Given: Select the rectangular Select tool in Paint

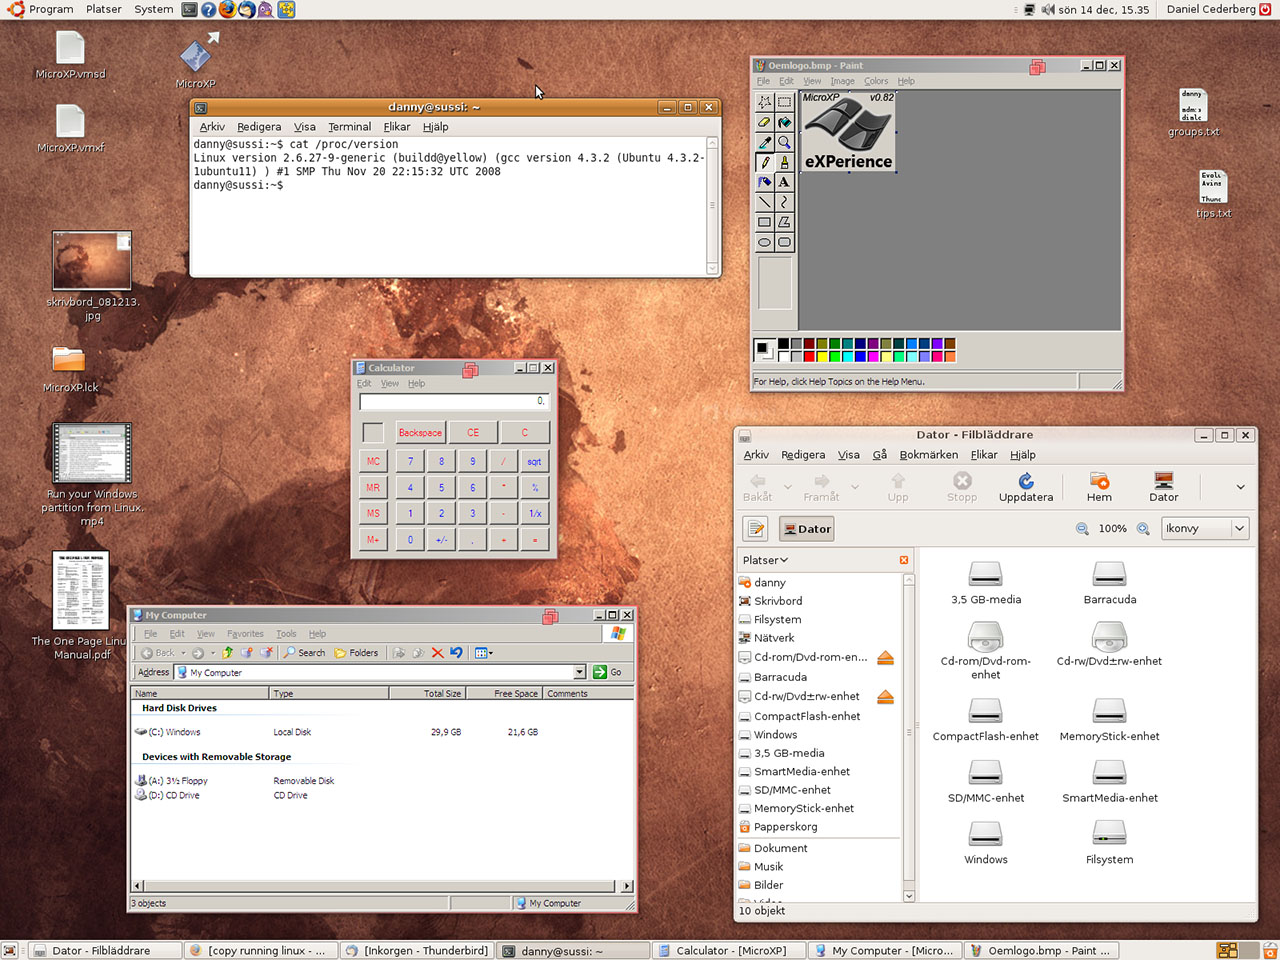Looking at the screenshot, I should pyautogui.click(x=784, y=102).
